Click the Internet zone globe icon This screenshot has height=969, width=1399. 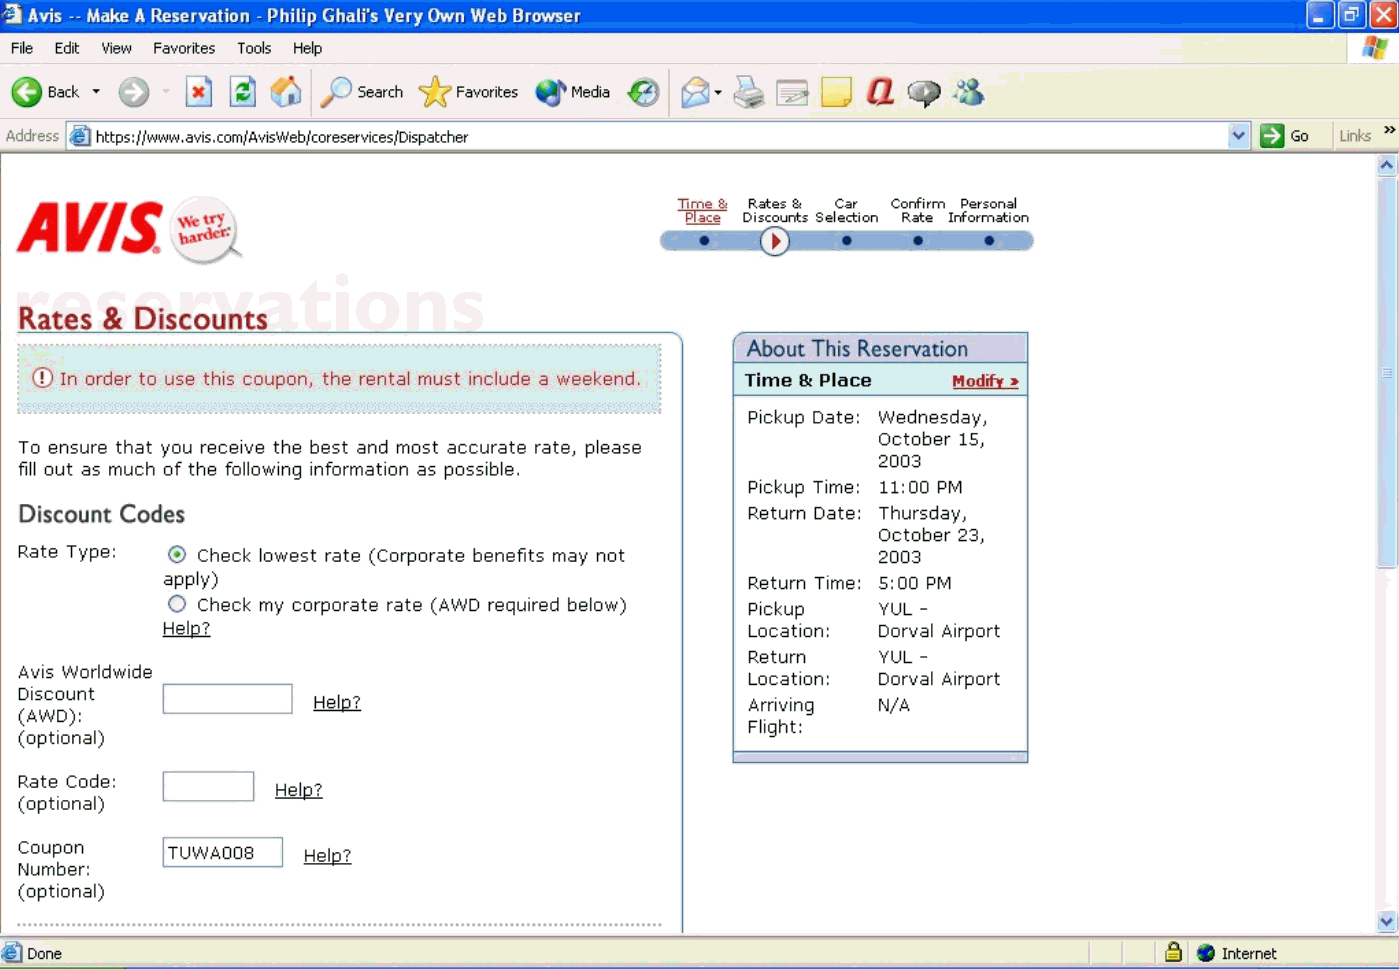[1206, 953]
